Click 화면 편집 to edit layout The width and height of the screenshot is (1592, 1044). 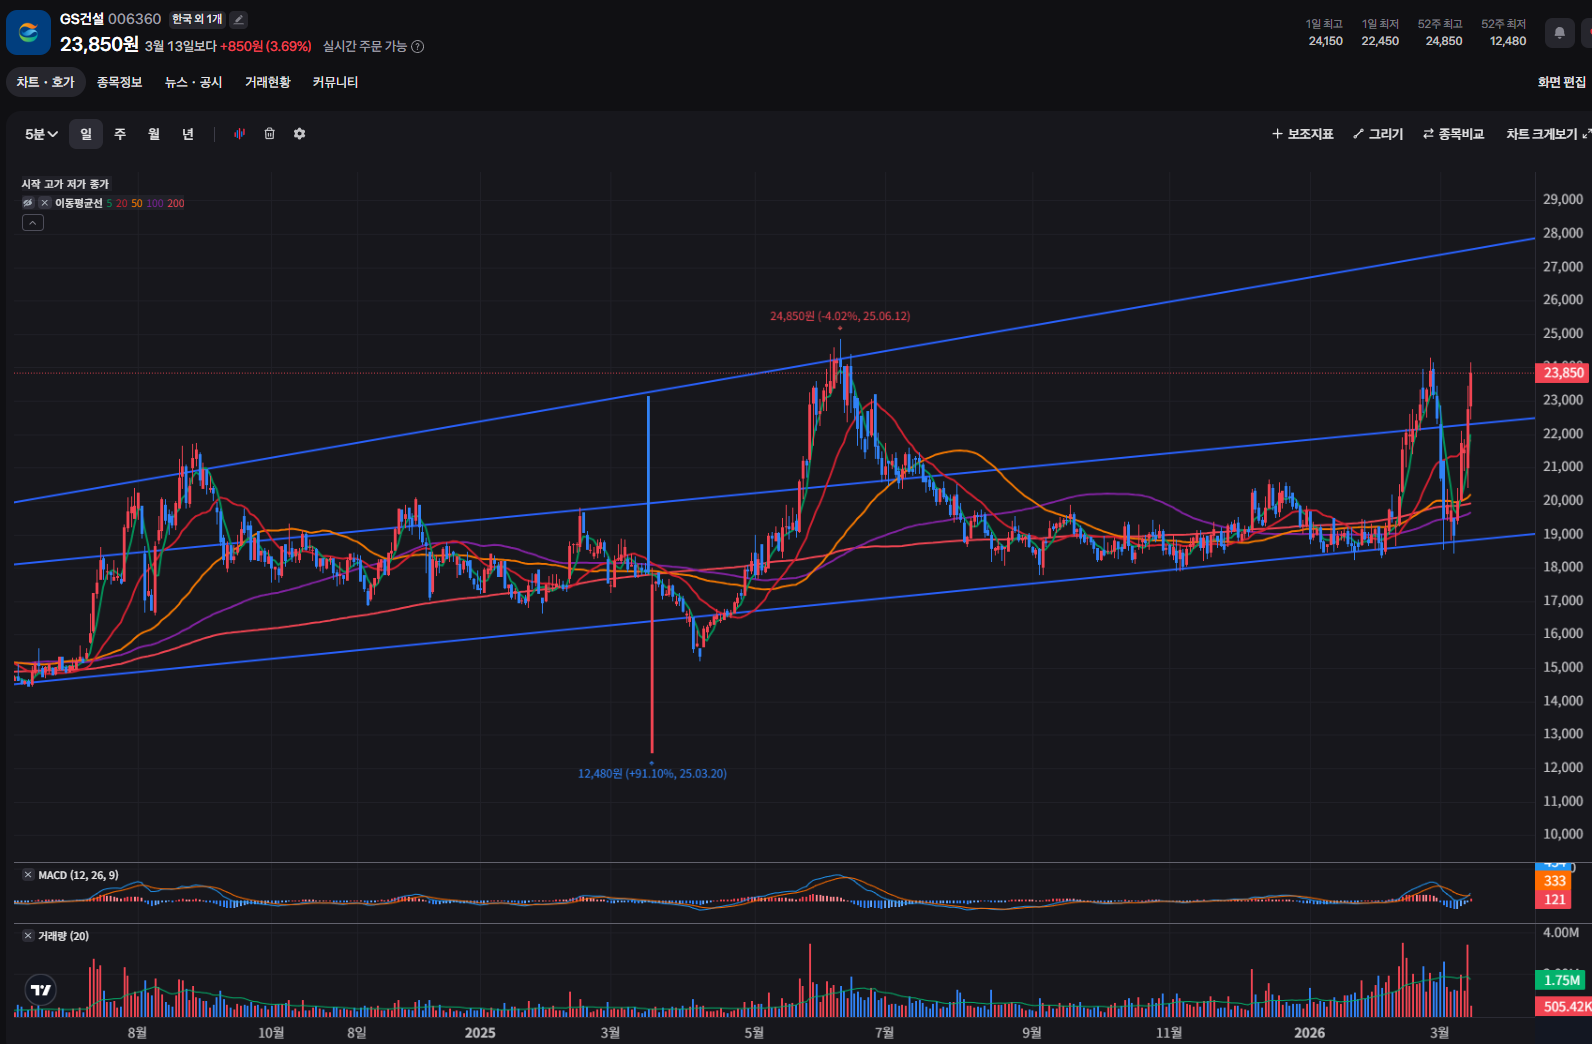[1562, 82]
